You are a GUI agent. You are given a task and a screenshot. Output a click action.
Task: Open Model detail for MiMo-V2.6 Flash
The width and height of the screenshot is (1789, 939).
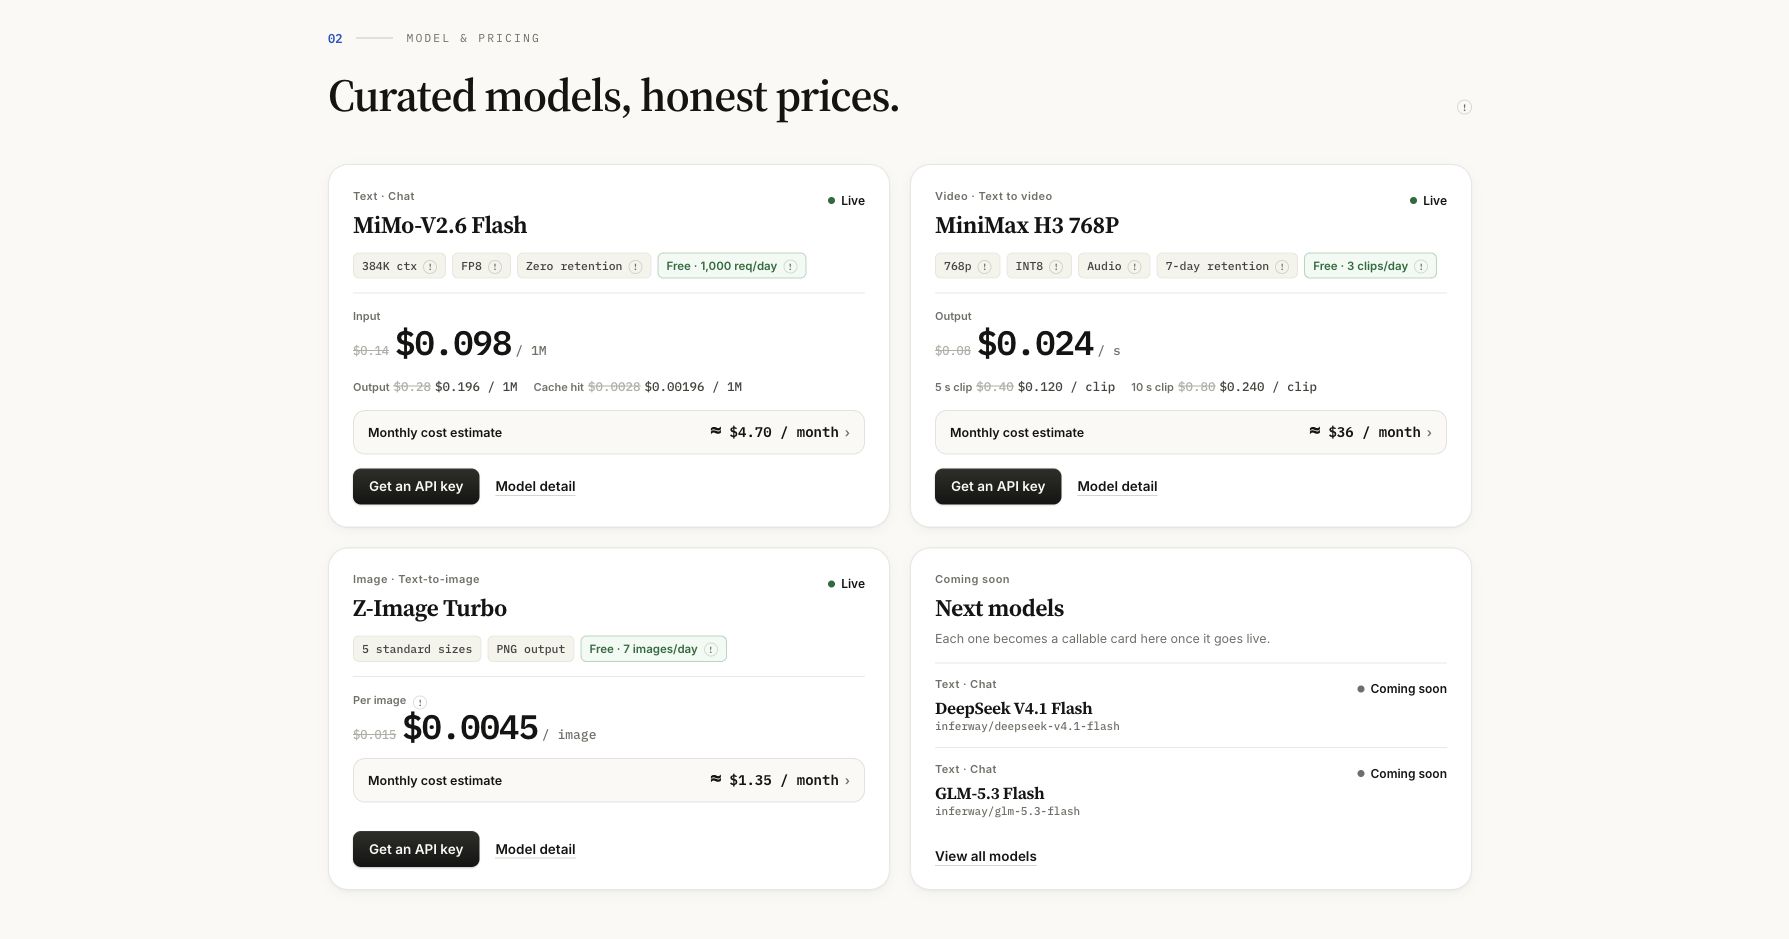pos(535,486)
